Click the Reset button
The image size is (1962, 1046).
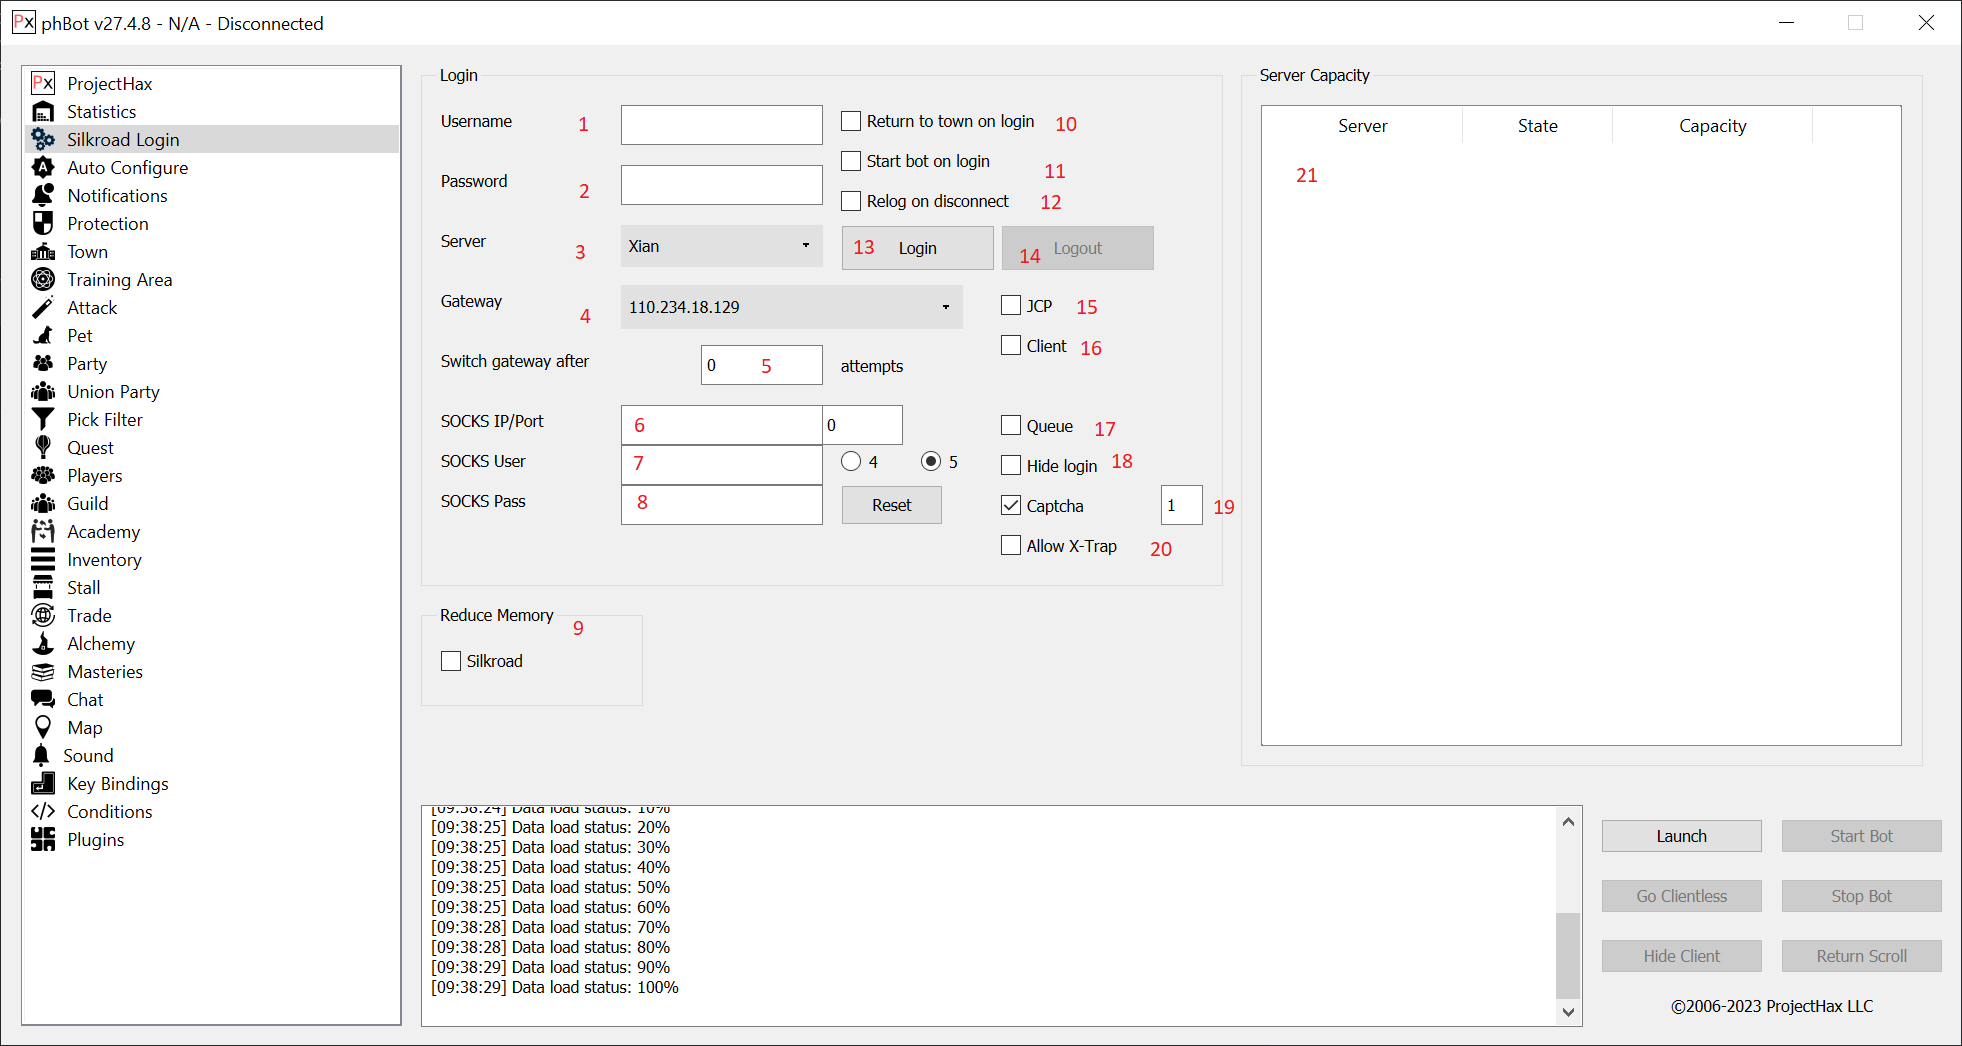891,505
